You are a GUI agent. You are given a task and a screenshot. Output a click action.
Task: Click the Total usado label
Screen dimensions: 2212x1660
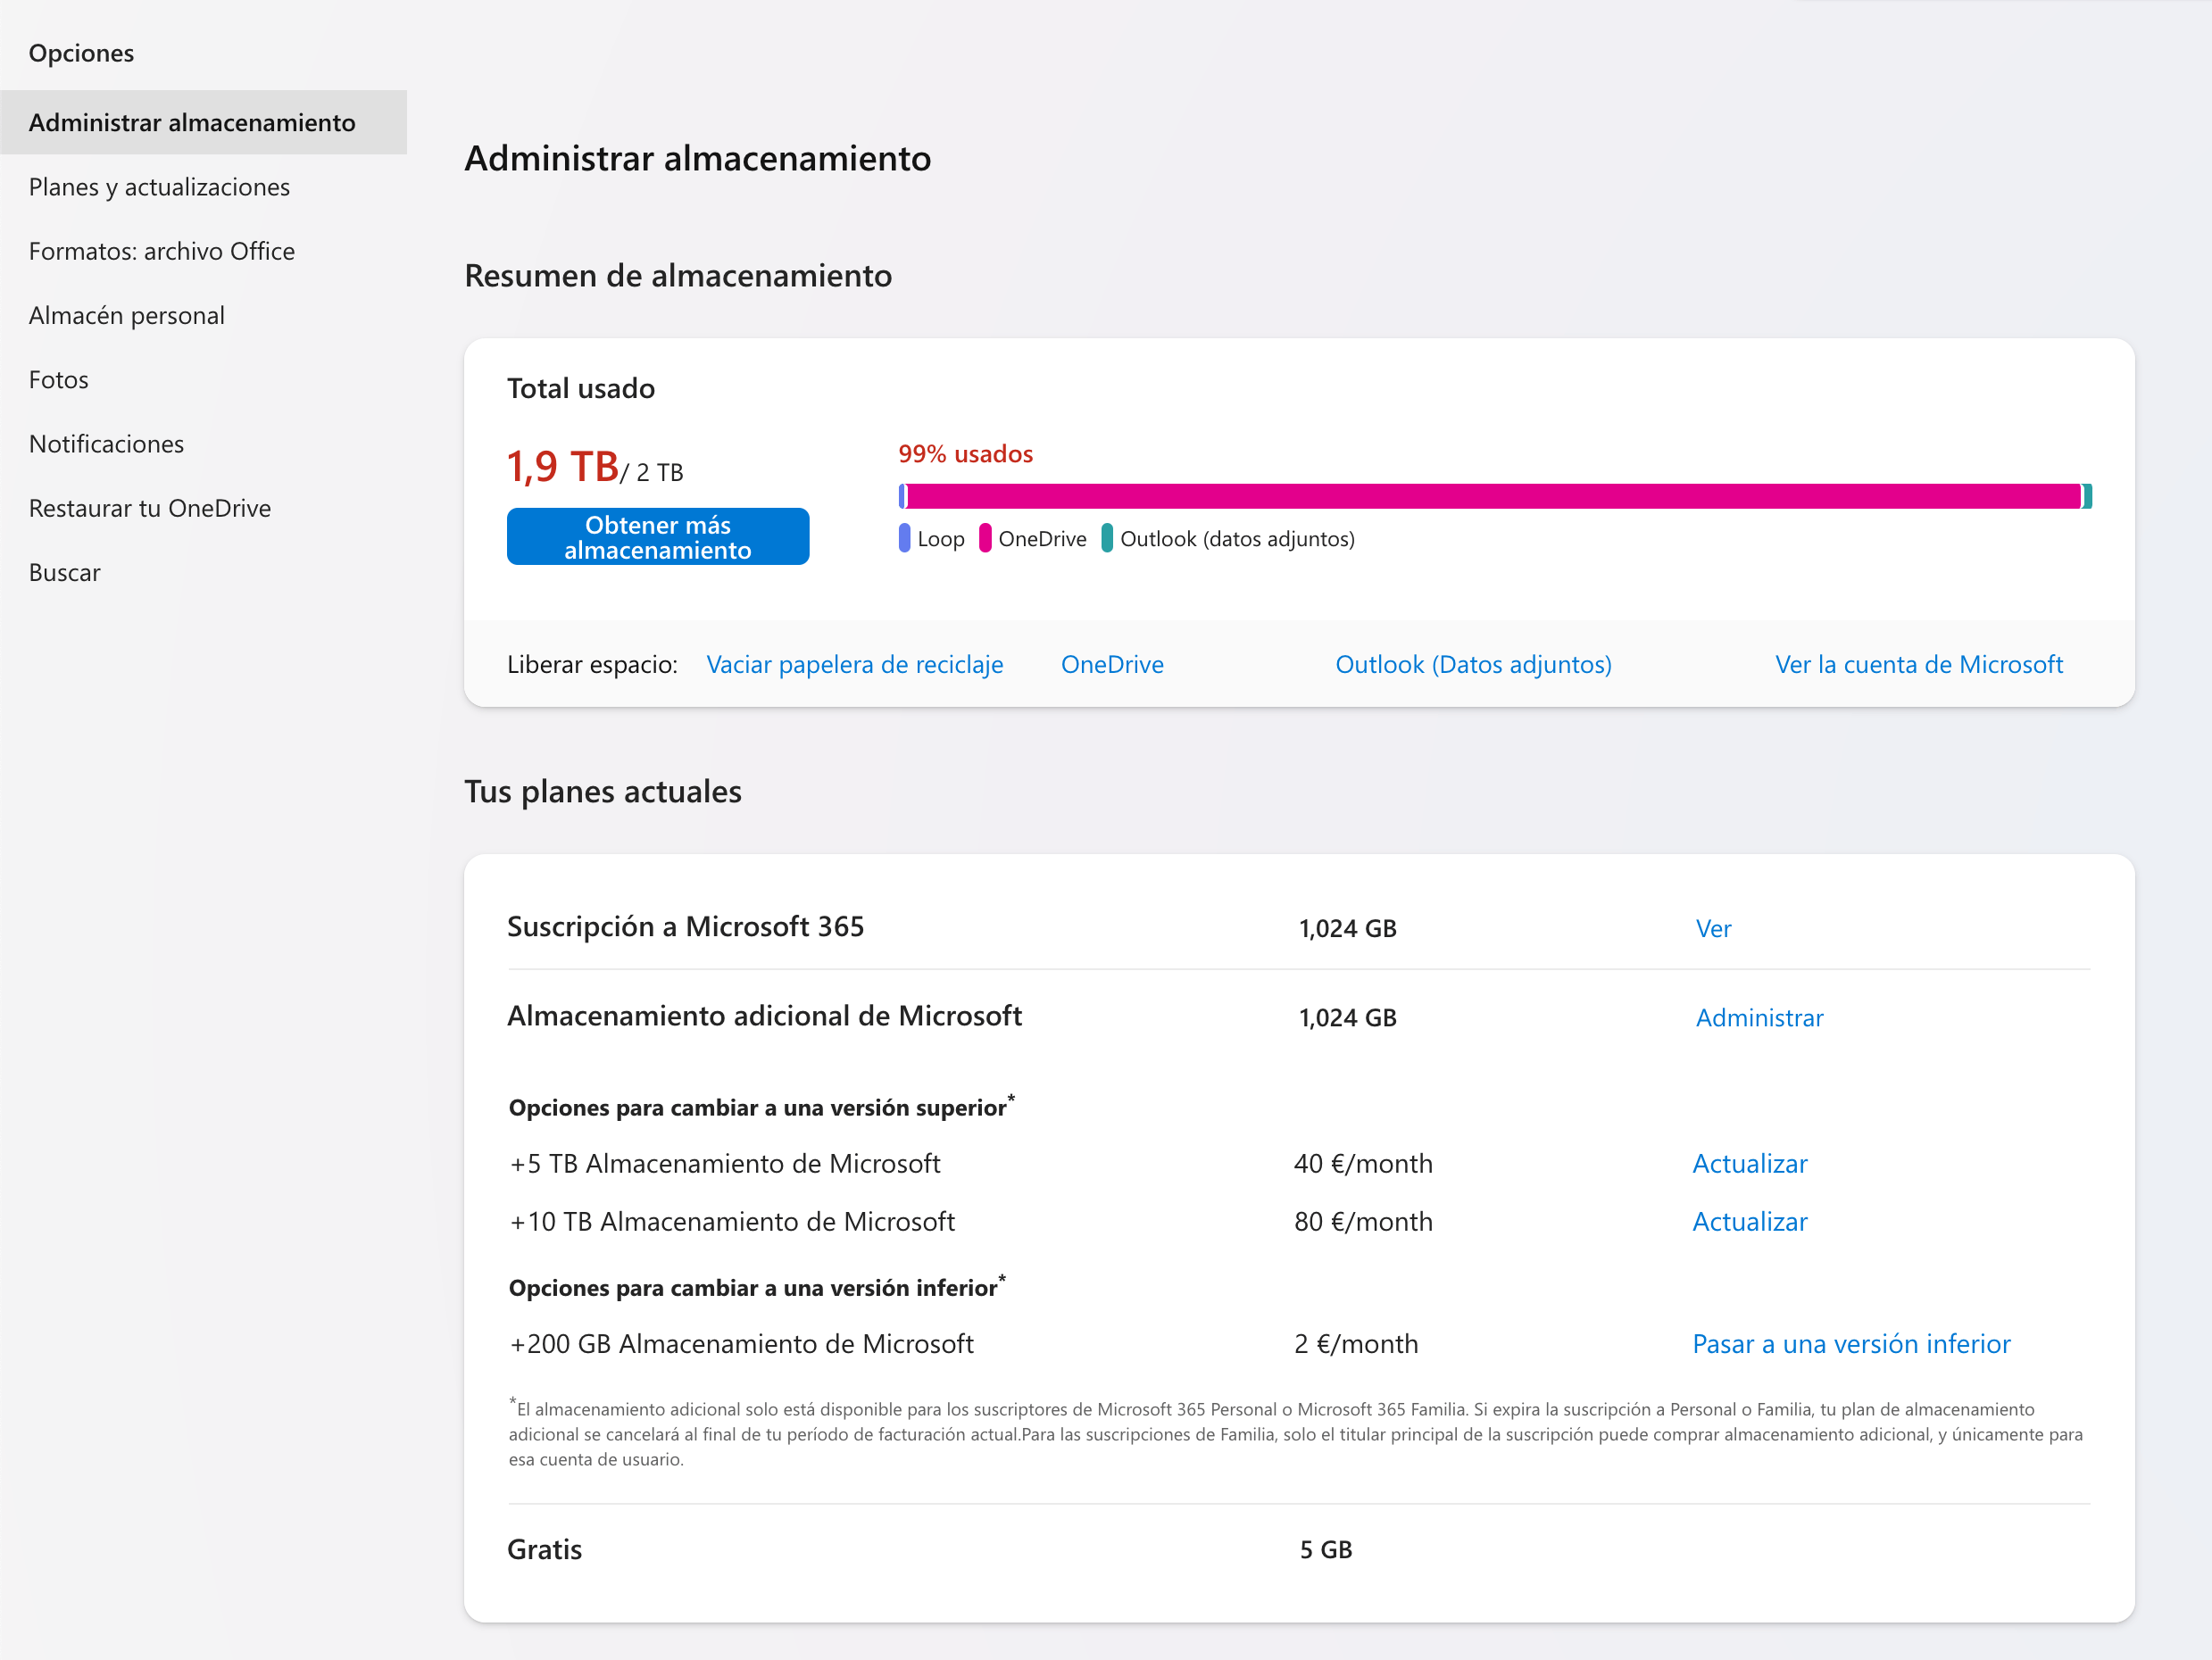point(581,388)
